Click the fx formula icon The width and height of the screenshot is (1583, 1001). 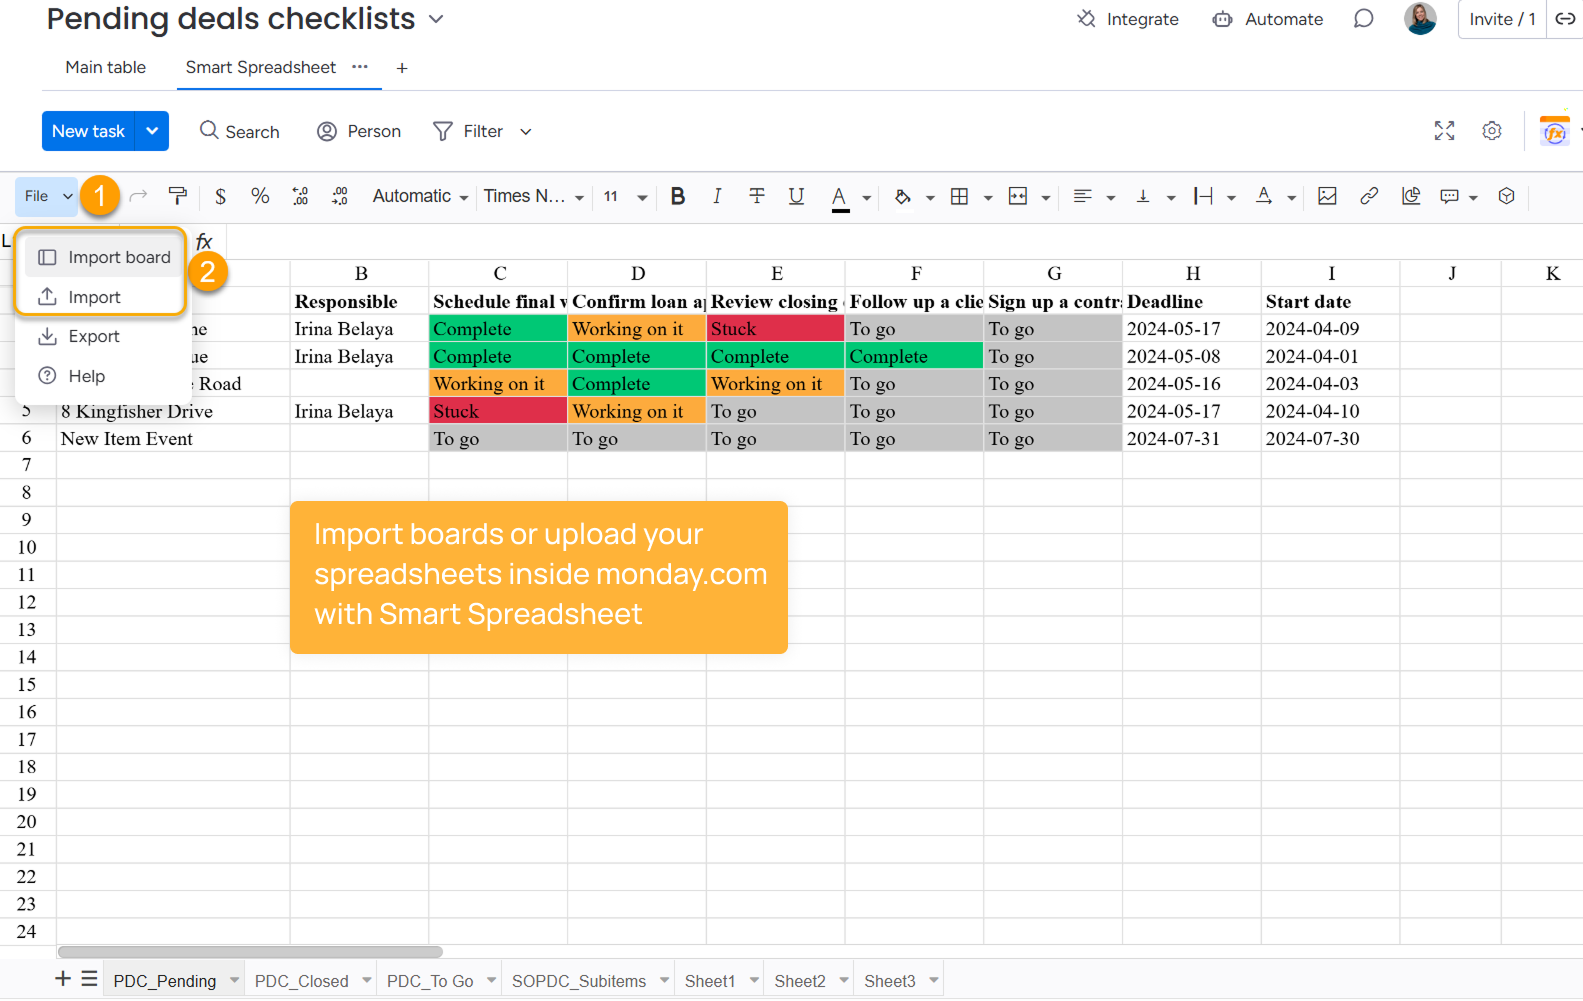click(x=204, y=242)
